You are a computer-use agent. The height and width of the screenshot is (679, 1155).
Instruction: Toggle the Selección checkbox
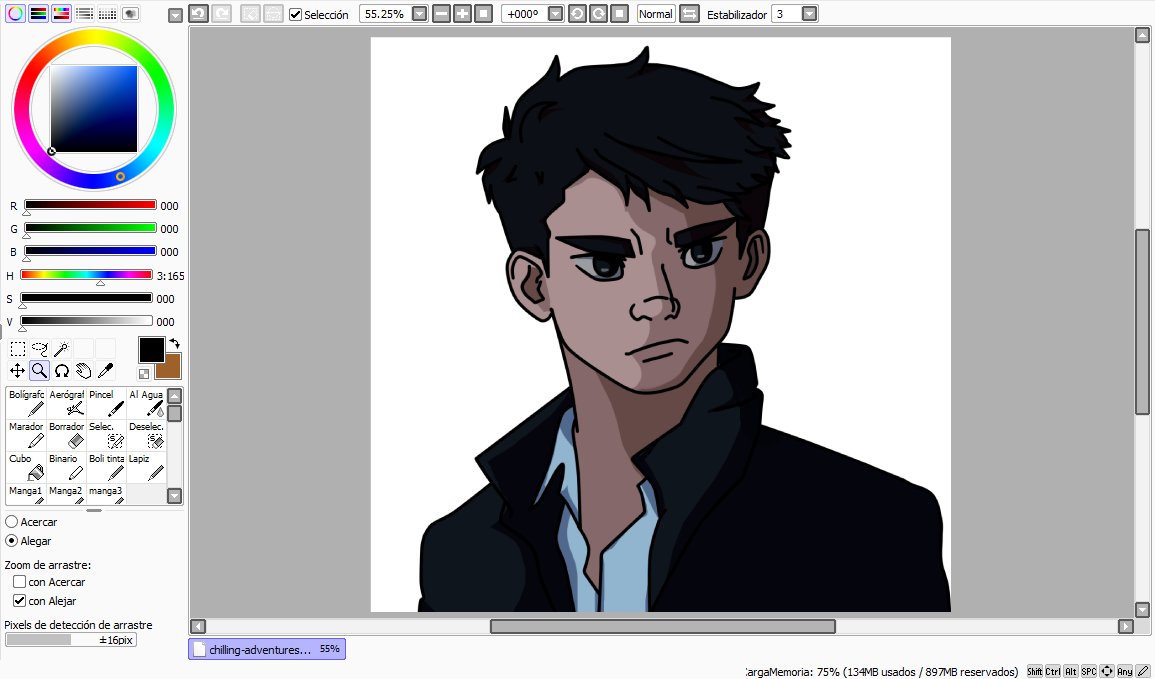click(x=295, y=15)
